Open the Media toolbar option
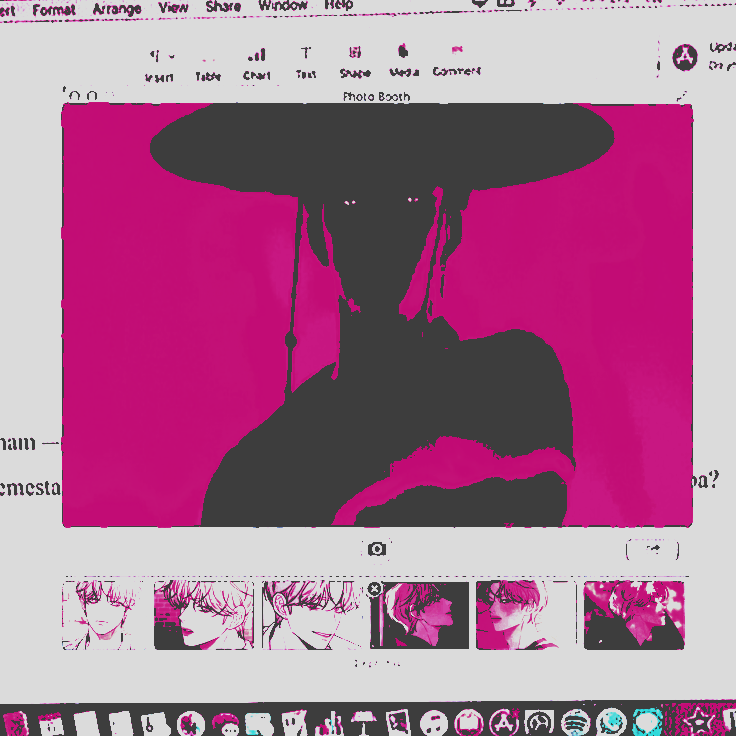Image resolution: width=736 pixels, height=736 pixels. click(x=403, y=60)
